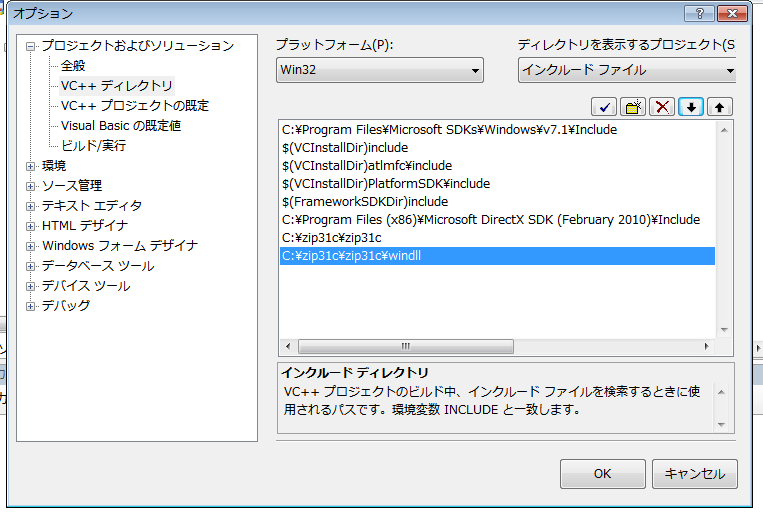
Task: Expand the 環境 tree node
Action: [30, 166]
